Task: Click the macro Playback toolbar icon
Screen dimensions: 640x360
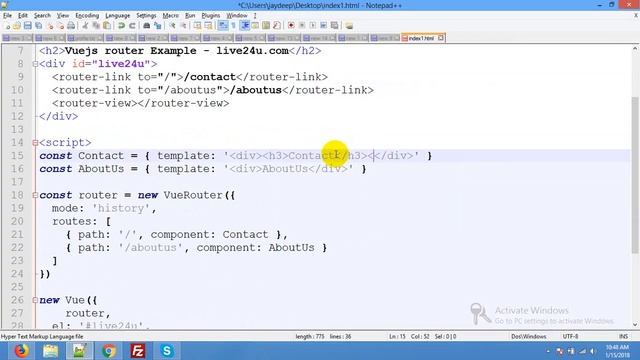Action: pos(313,26)
